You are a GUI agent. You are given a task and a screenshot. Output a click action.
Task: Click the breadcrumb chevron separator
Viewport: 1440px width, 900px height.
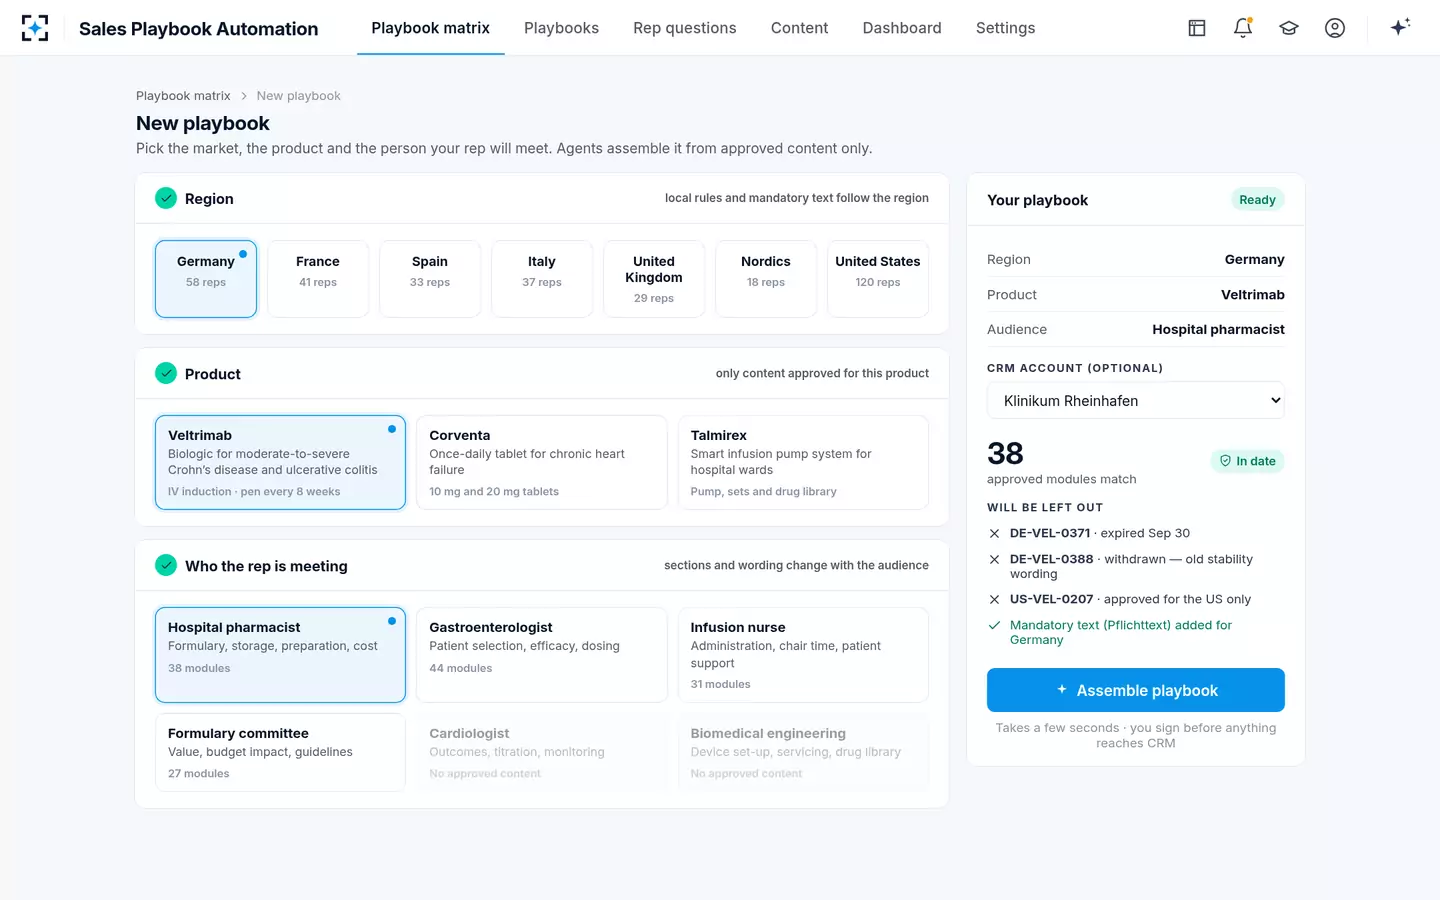click(243, 96)
